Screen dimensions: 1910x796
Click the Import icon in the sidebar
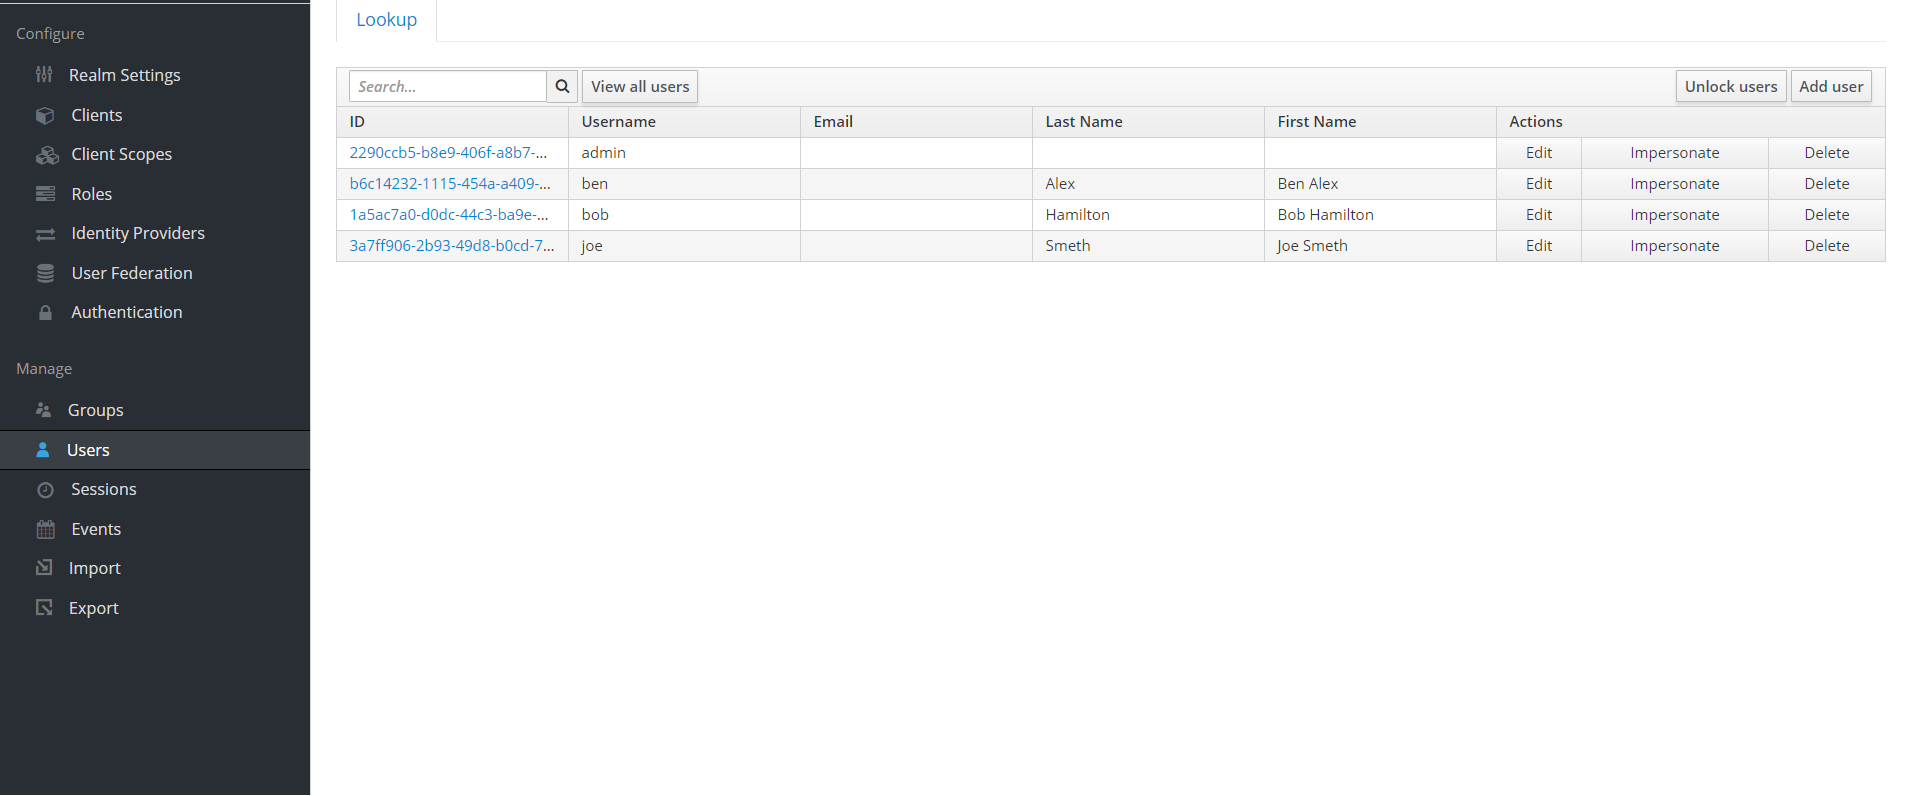tap(45, 567)
